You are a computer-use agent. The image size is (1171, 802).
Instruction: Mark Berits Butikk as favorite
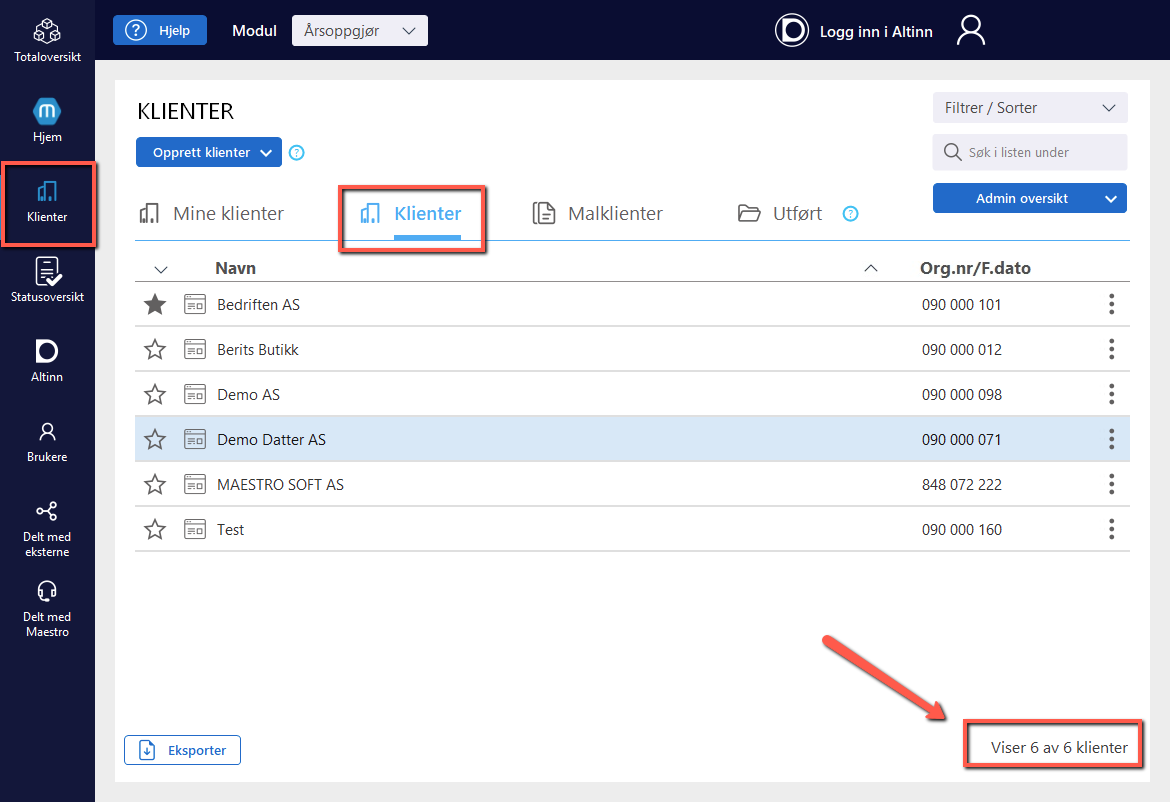coord(155,349)
